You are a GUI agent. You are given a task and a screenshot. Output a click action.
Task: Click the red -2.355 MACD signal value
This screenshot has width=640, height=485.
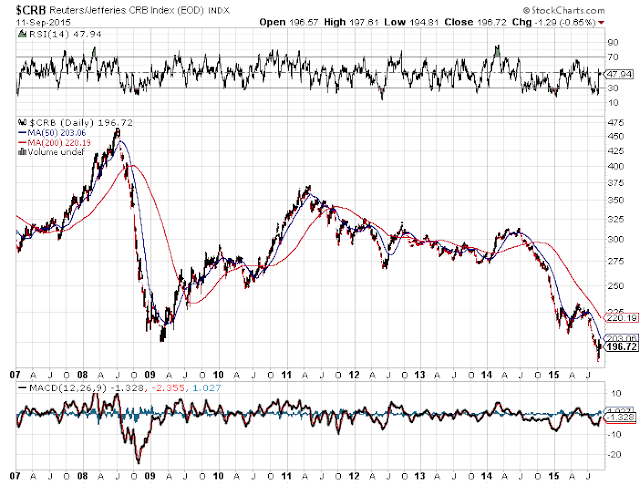pos(167,387)
